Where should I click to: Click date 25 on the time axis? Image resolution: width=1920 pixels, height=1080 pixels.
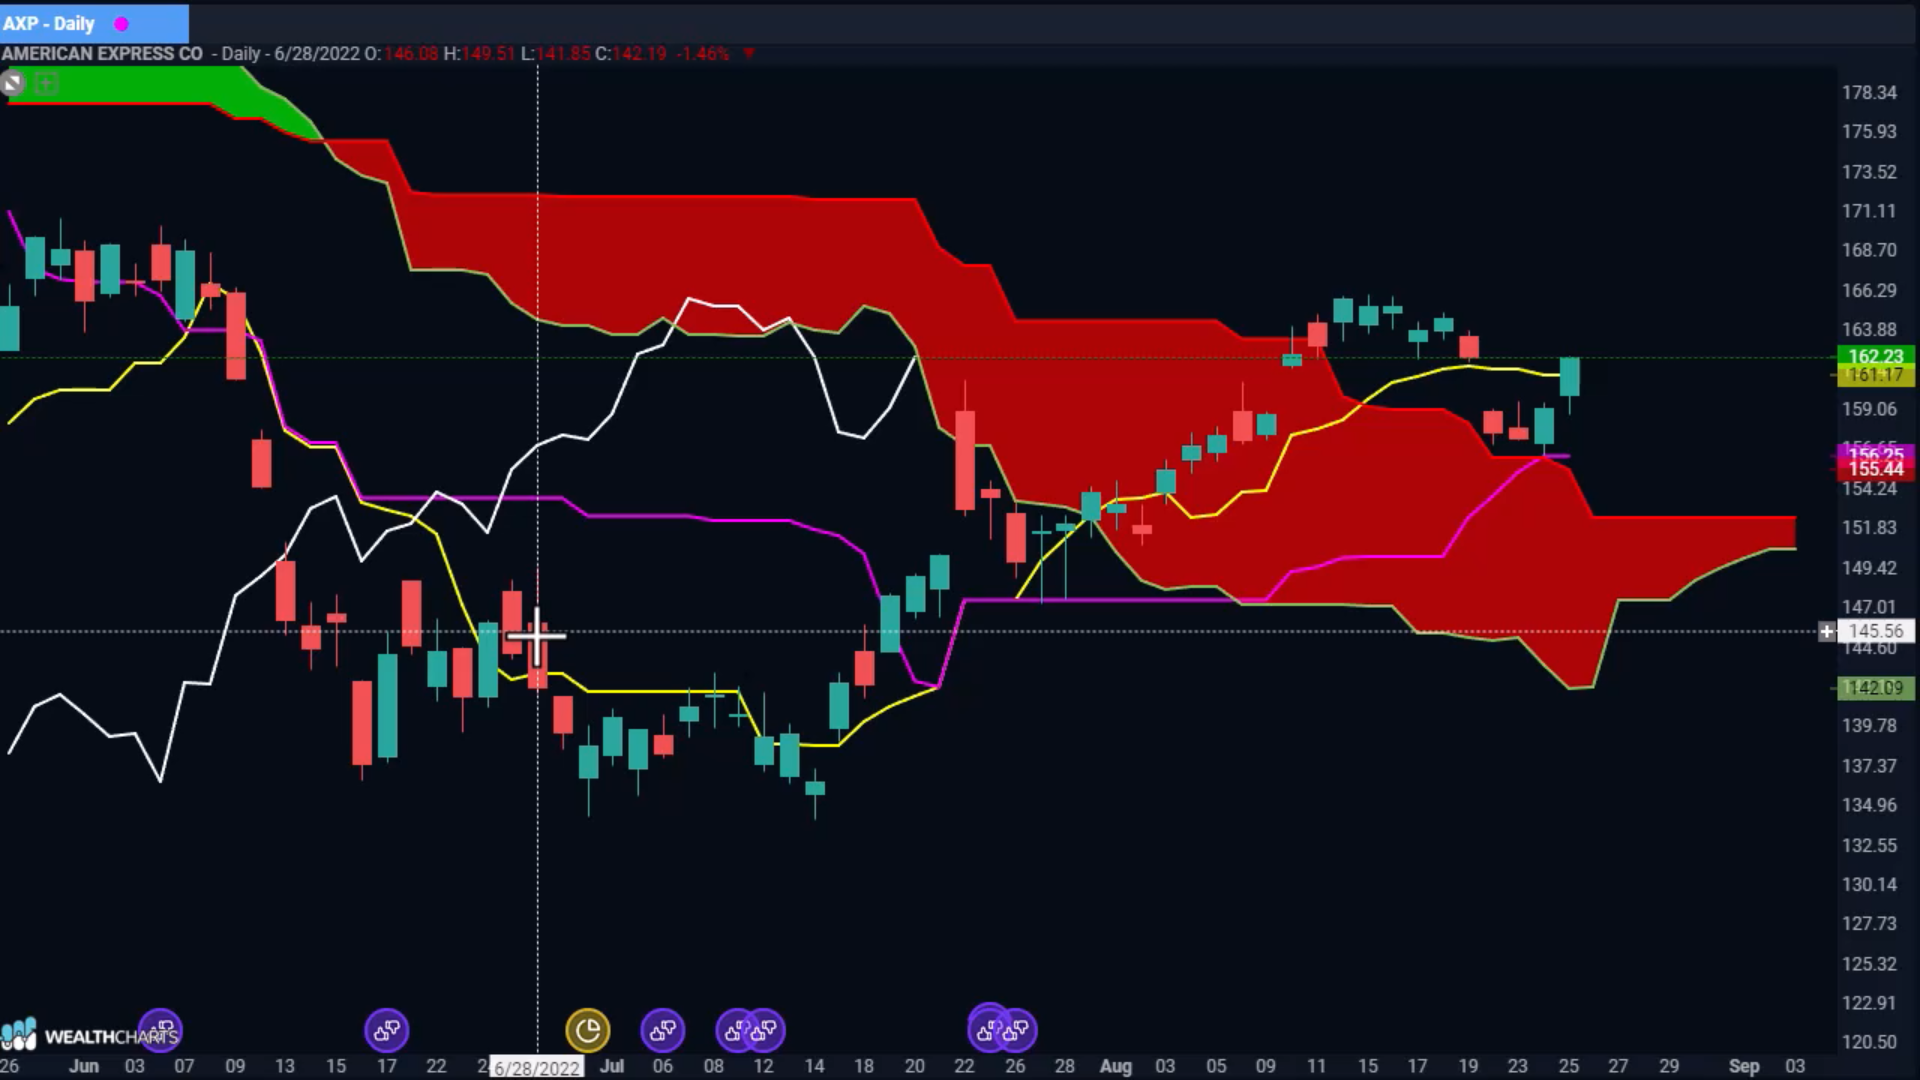[1569, 1066]
